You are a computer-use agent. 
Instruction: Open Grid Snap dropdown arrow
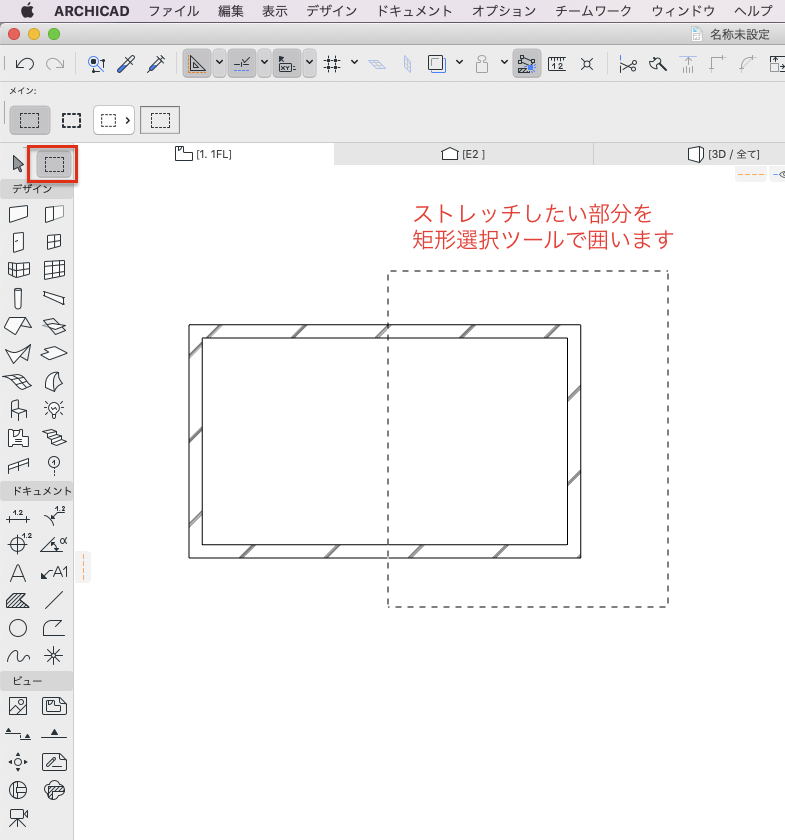pyautogui.click(x=354, y=62)
